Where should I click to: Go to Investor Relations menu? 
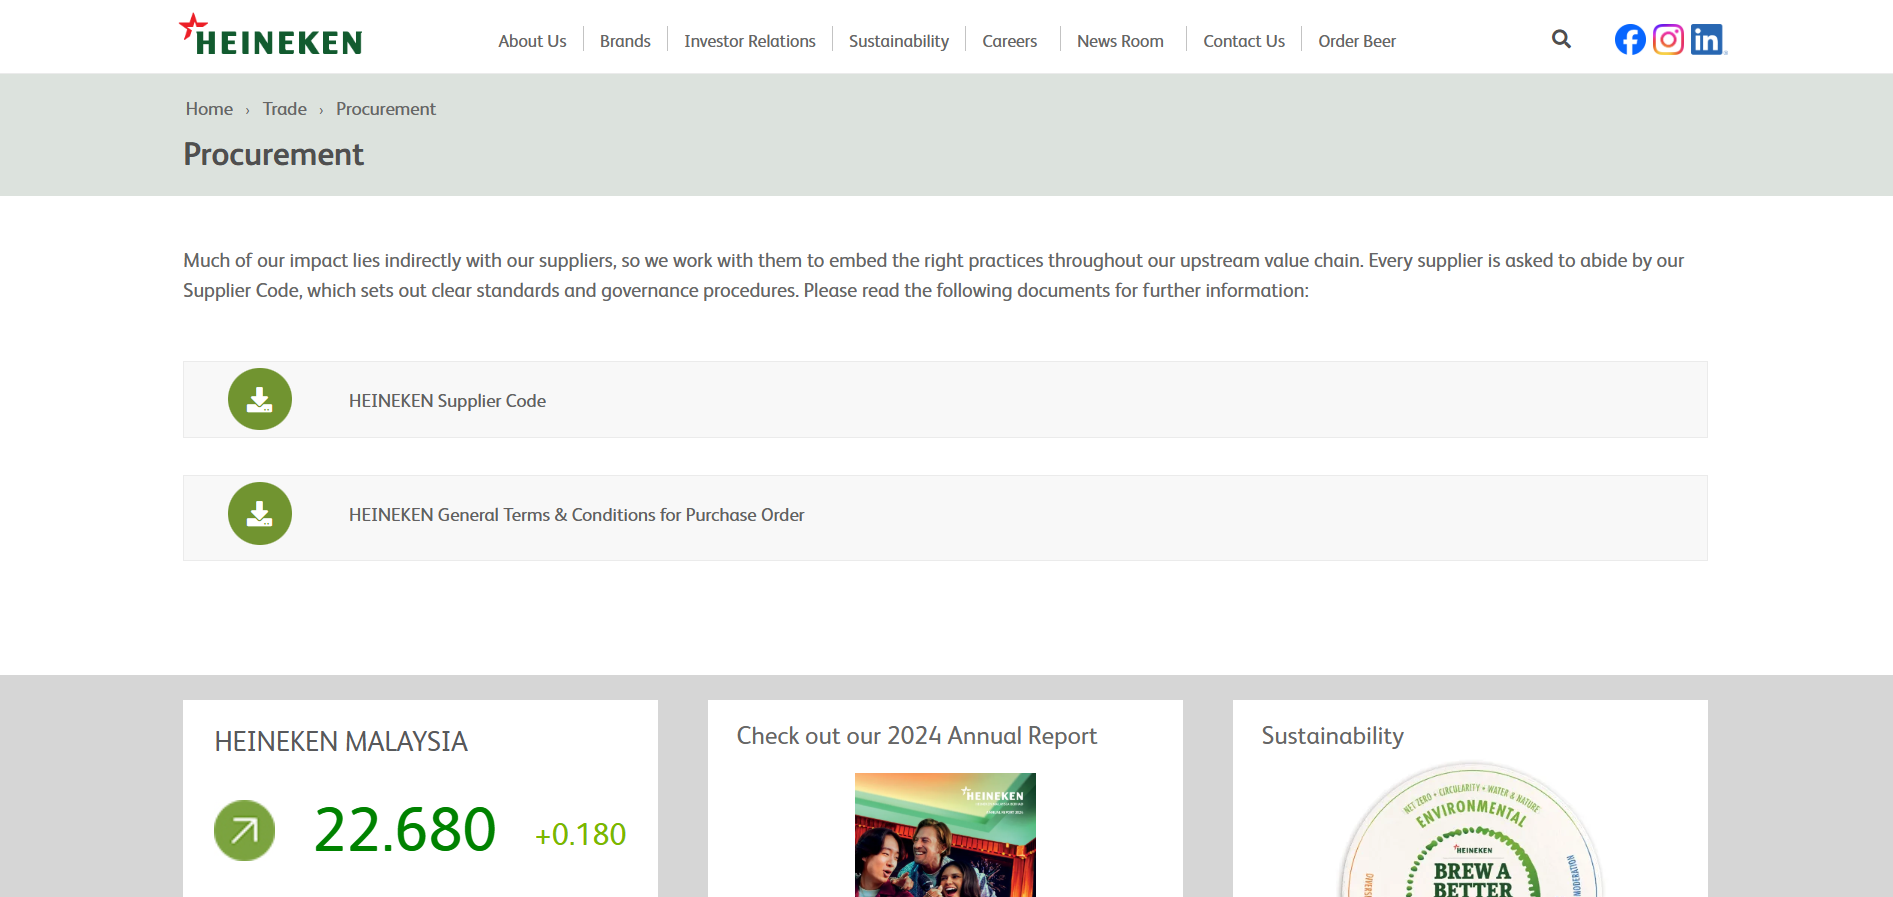(749, 41)
